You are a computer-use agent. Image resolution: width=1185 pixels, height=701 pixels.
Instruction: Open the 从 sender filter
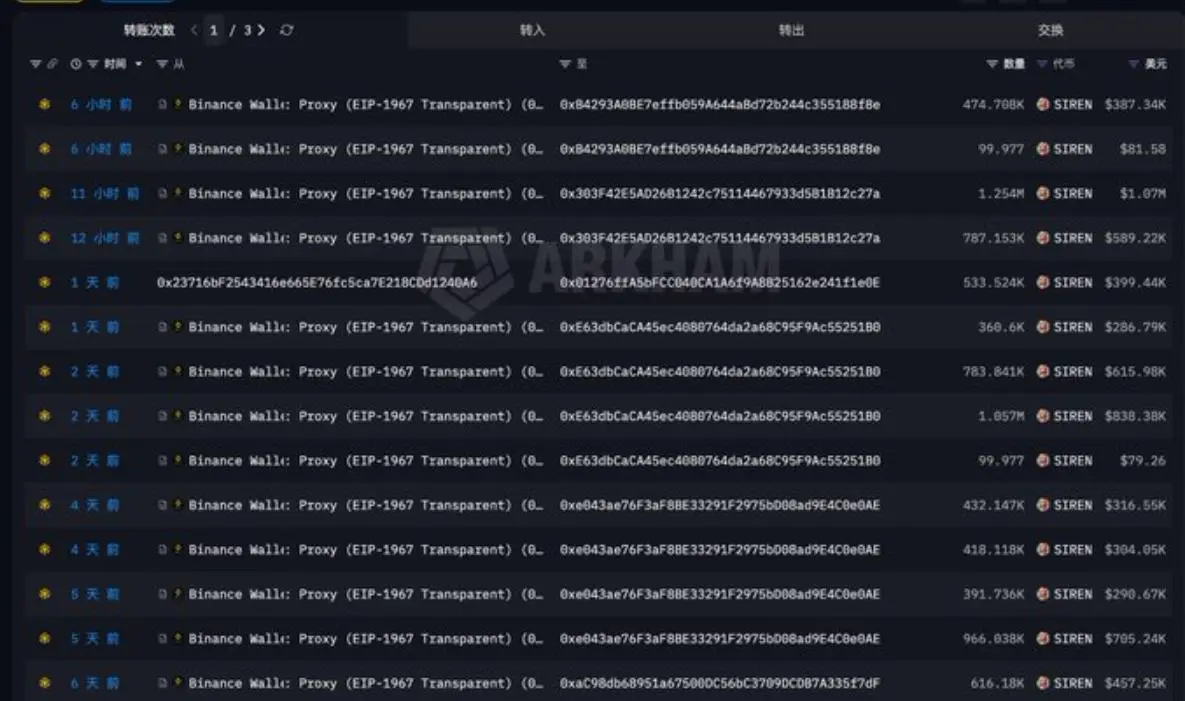(162, 64)
